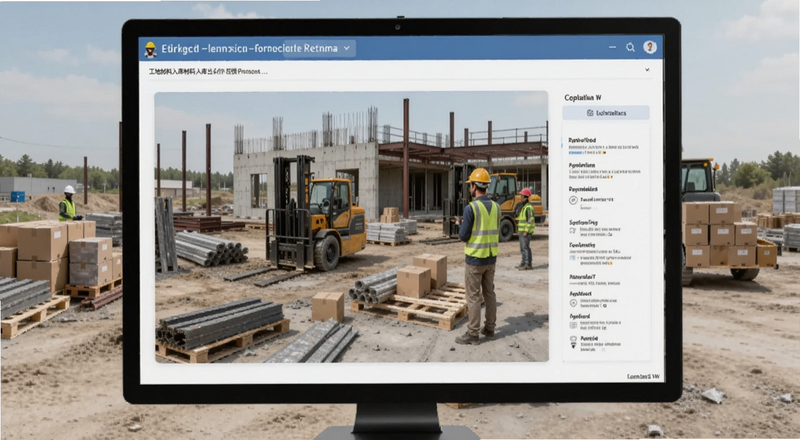Open the construction site photo preview

[352, 227]
